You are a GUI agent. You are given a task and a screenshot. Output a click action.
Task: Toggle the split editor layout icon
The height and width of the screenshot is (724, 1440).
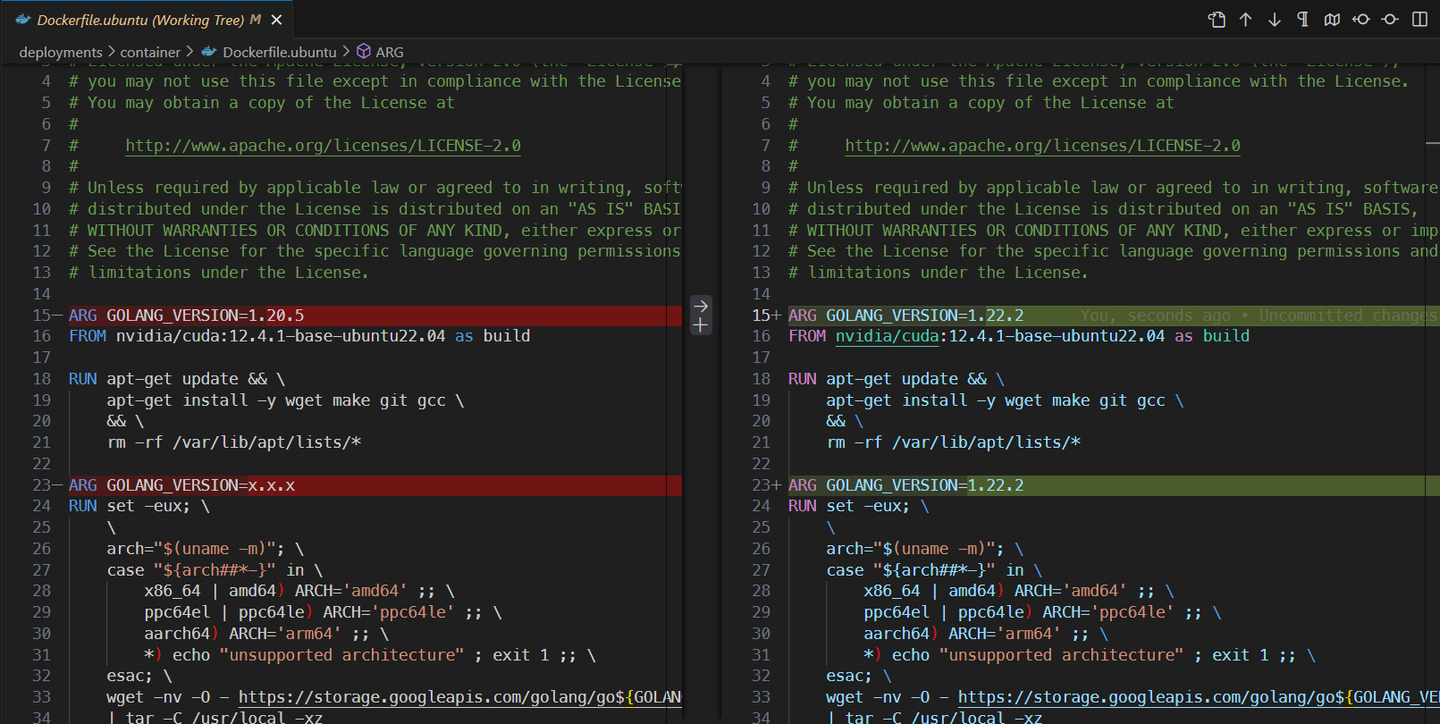tap(1419, 19)
